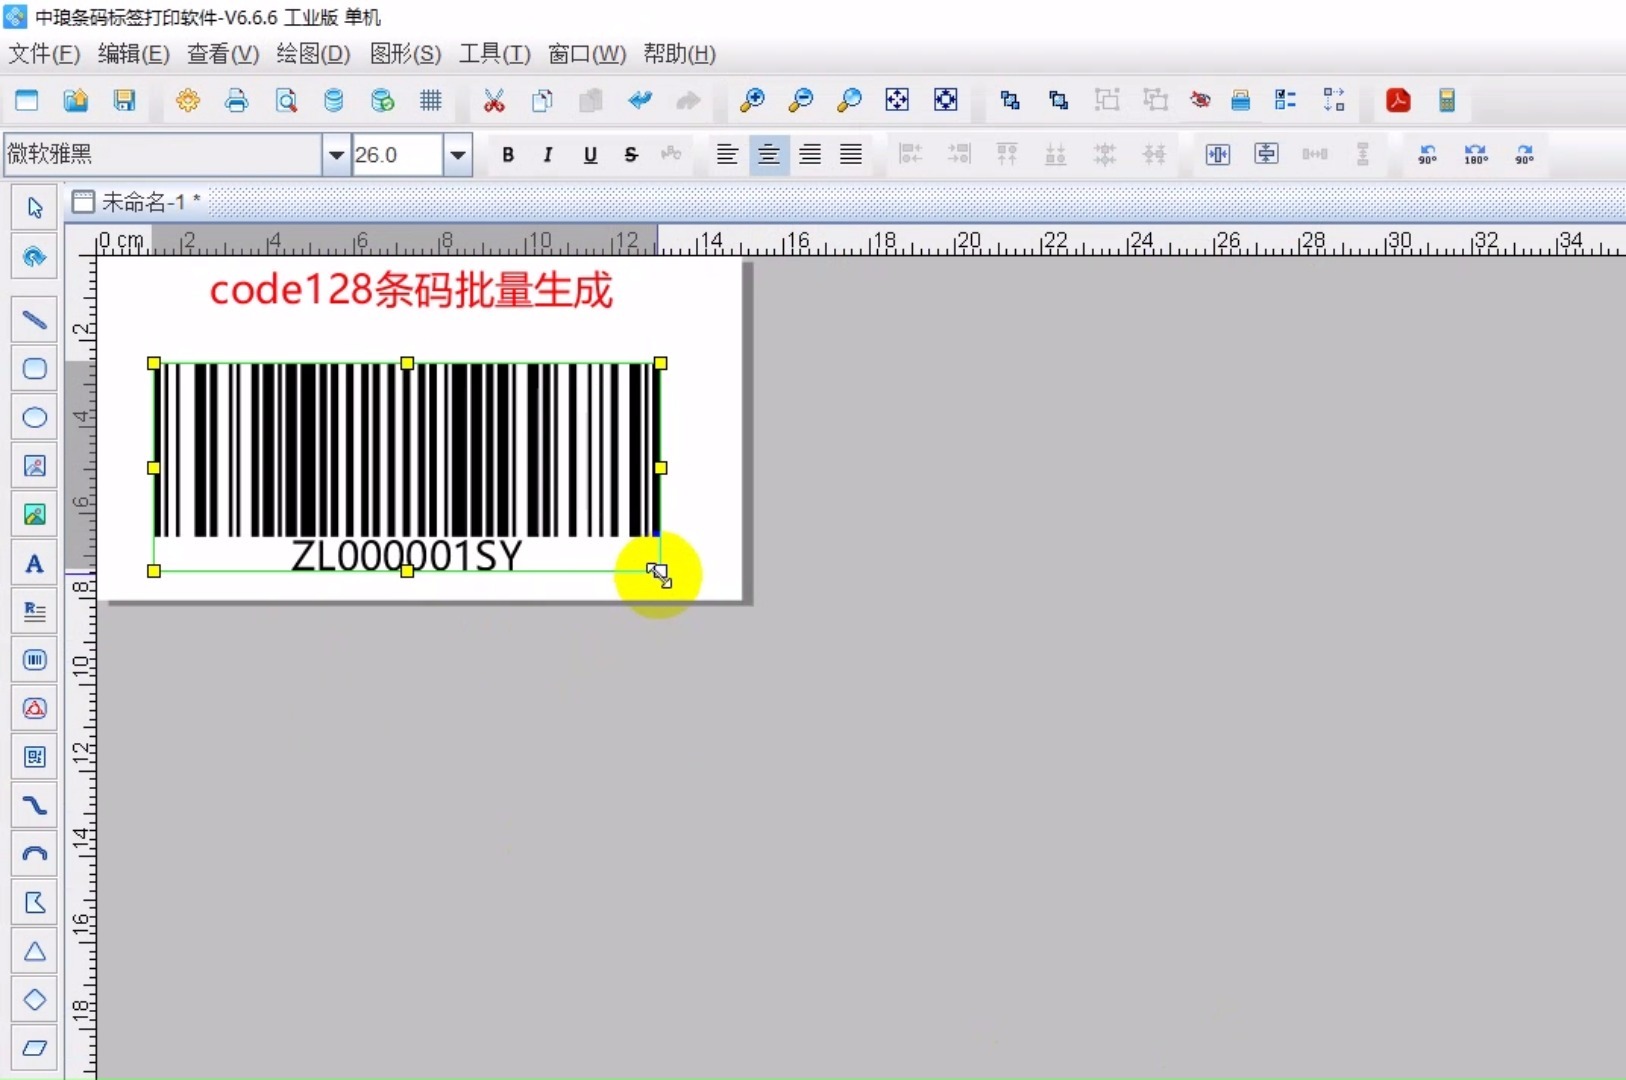The width and height of the screenshot is (1626, 1080).
Task: Select the ellipse drawing tool
Action: point(35,418)
